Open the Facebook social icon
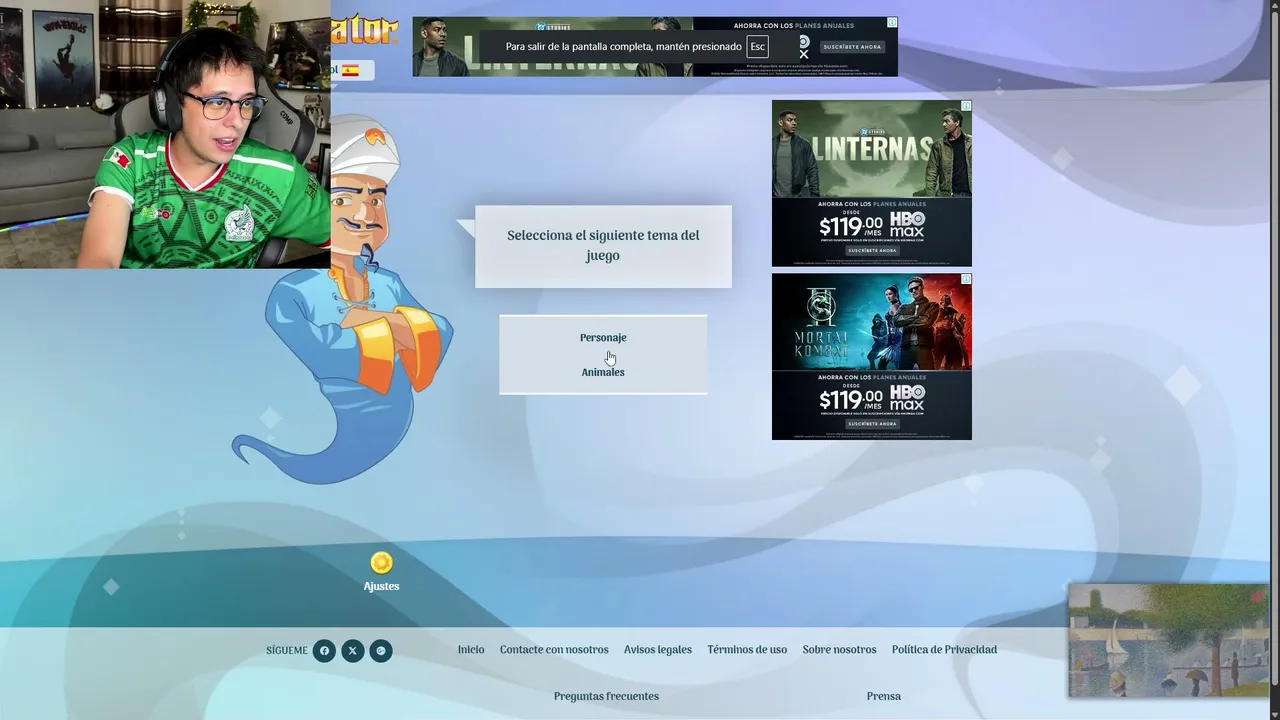The height and width of the screenshot is (720, 1280). point(324,651)
